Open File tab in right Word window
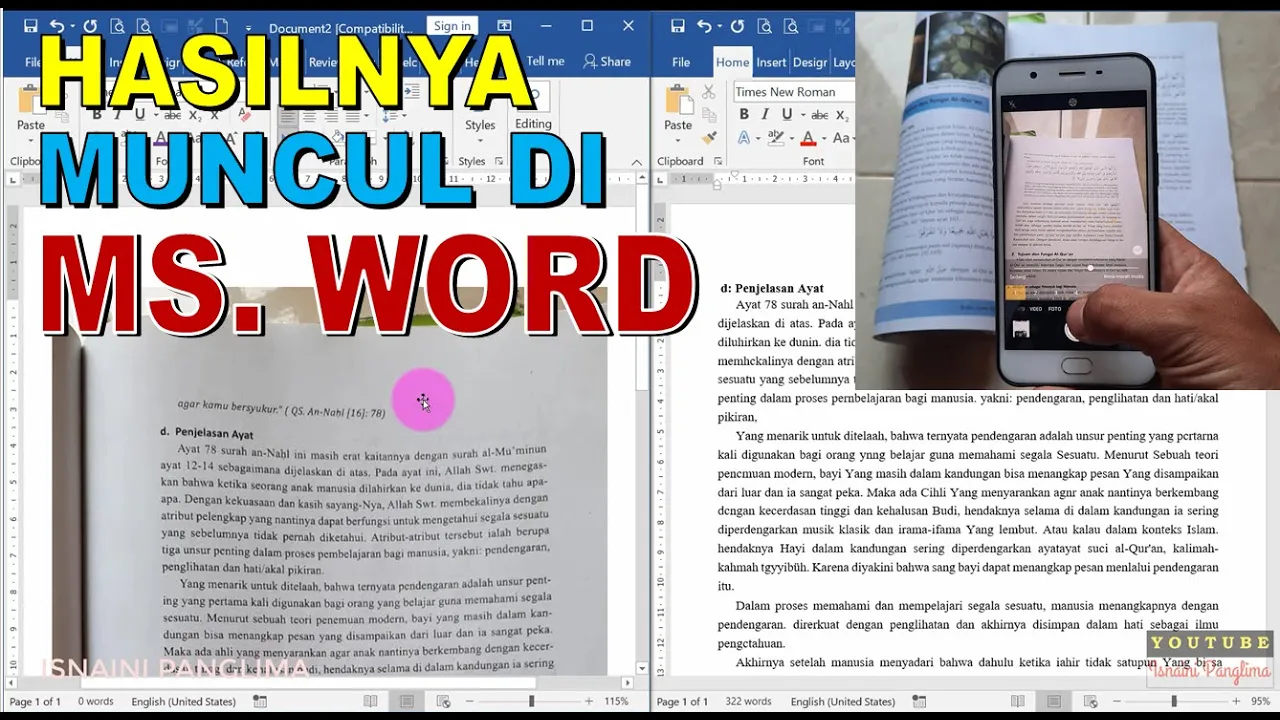1280x720 pixels. (x=681, y=62)
